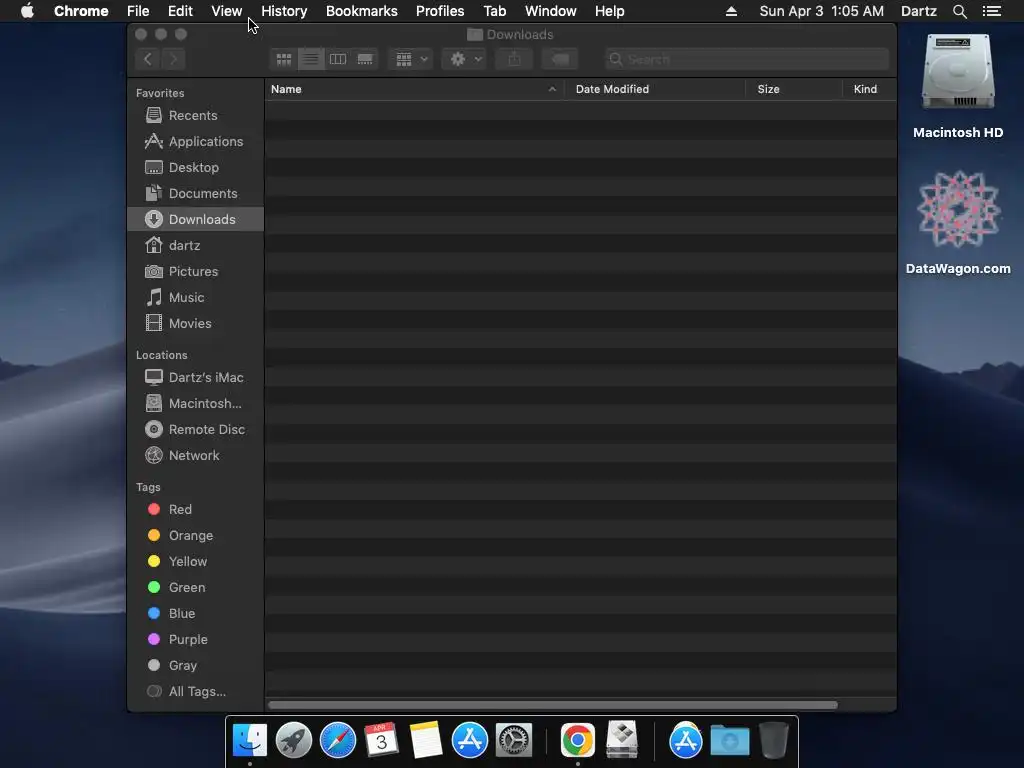The width and height of the screenshot is (1024, 768).
Task: Select Downloads in the sidebar
Action: [x=195, y=219]
